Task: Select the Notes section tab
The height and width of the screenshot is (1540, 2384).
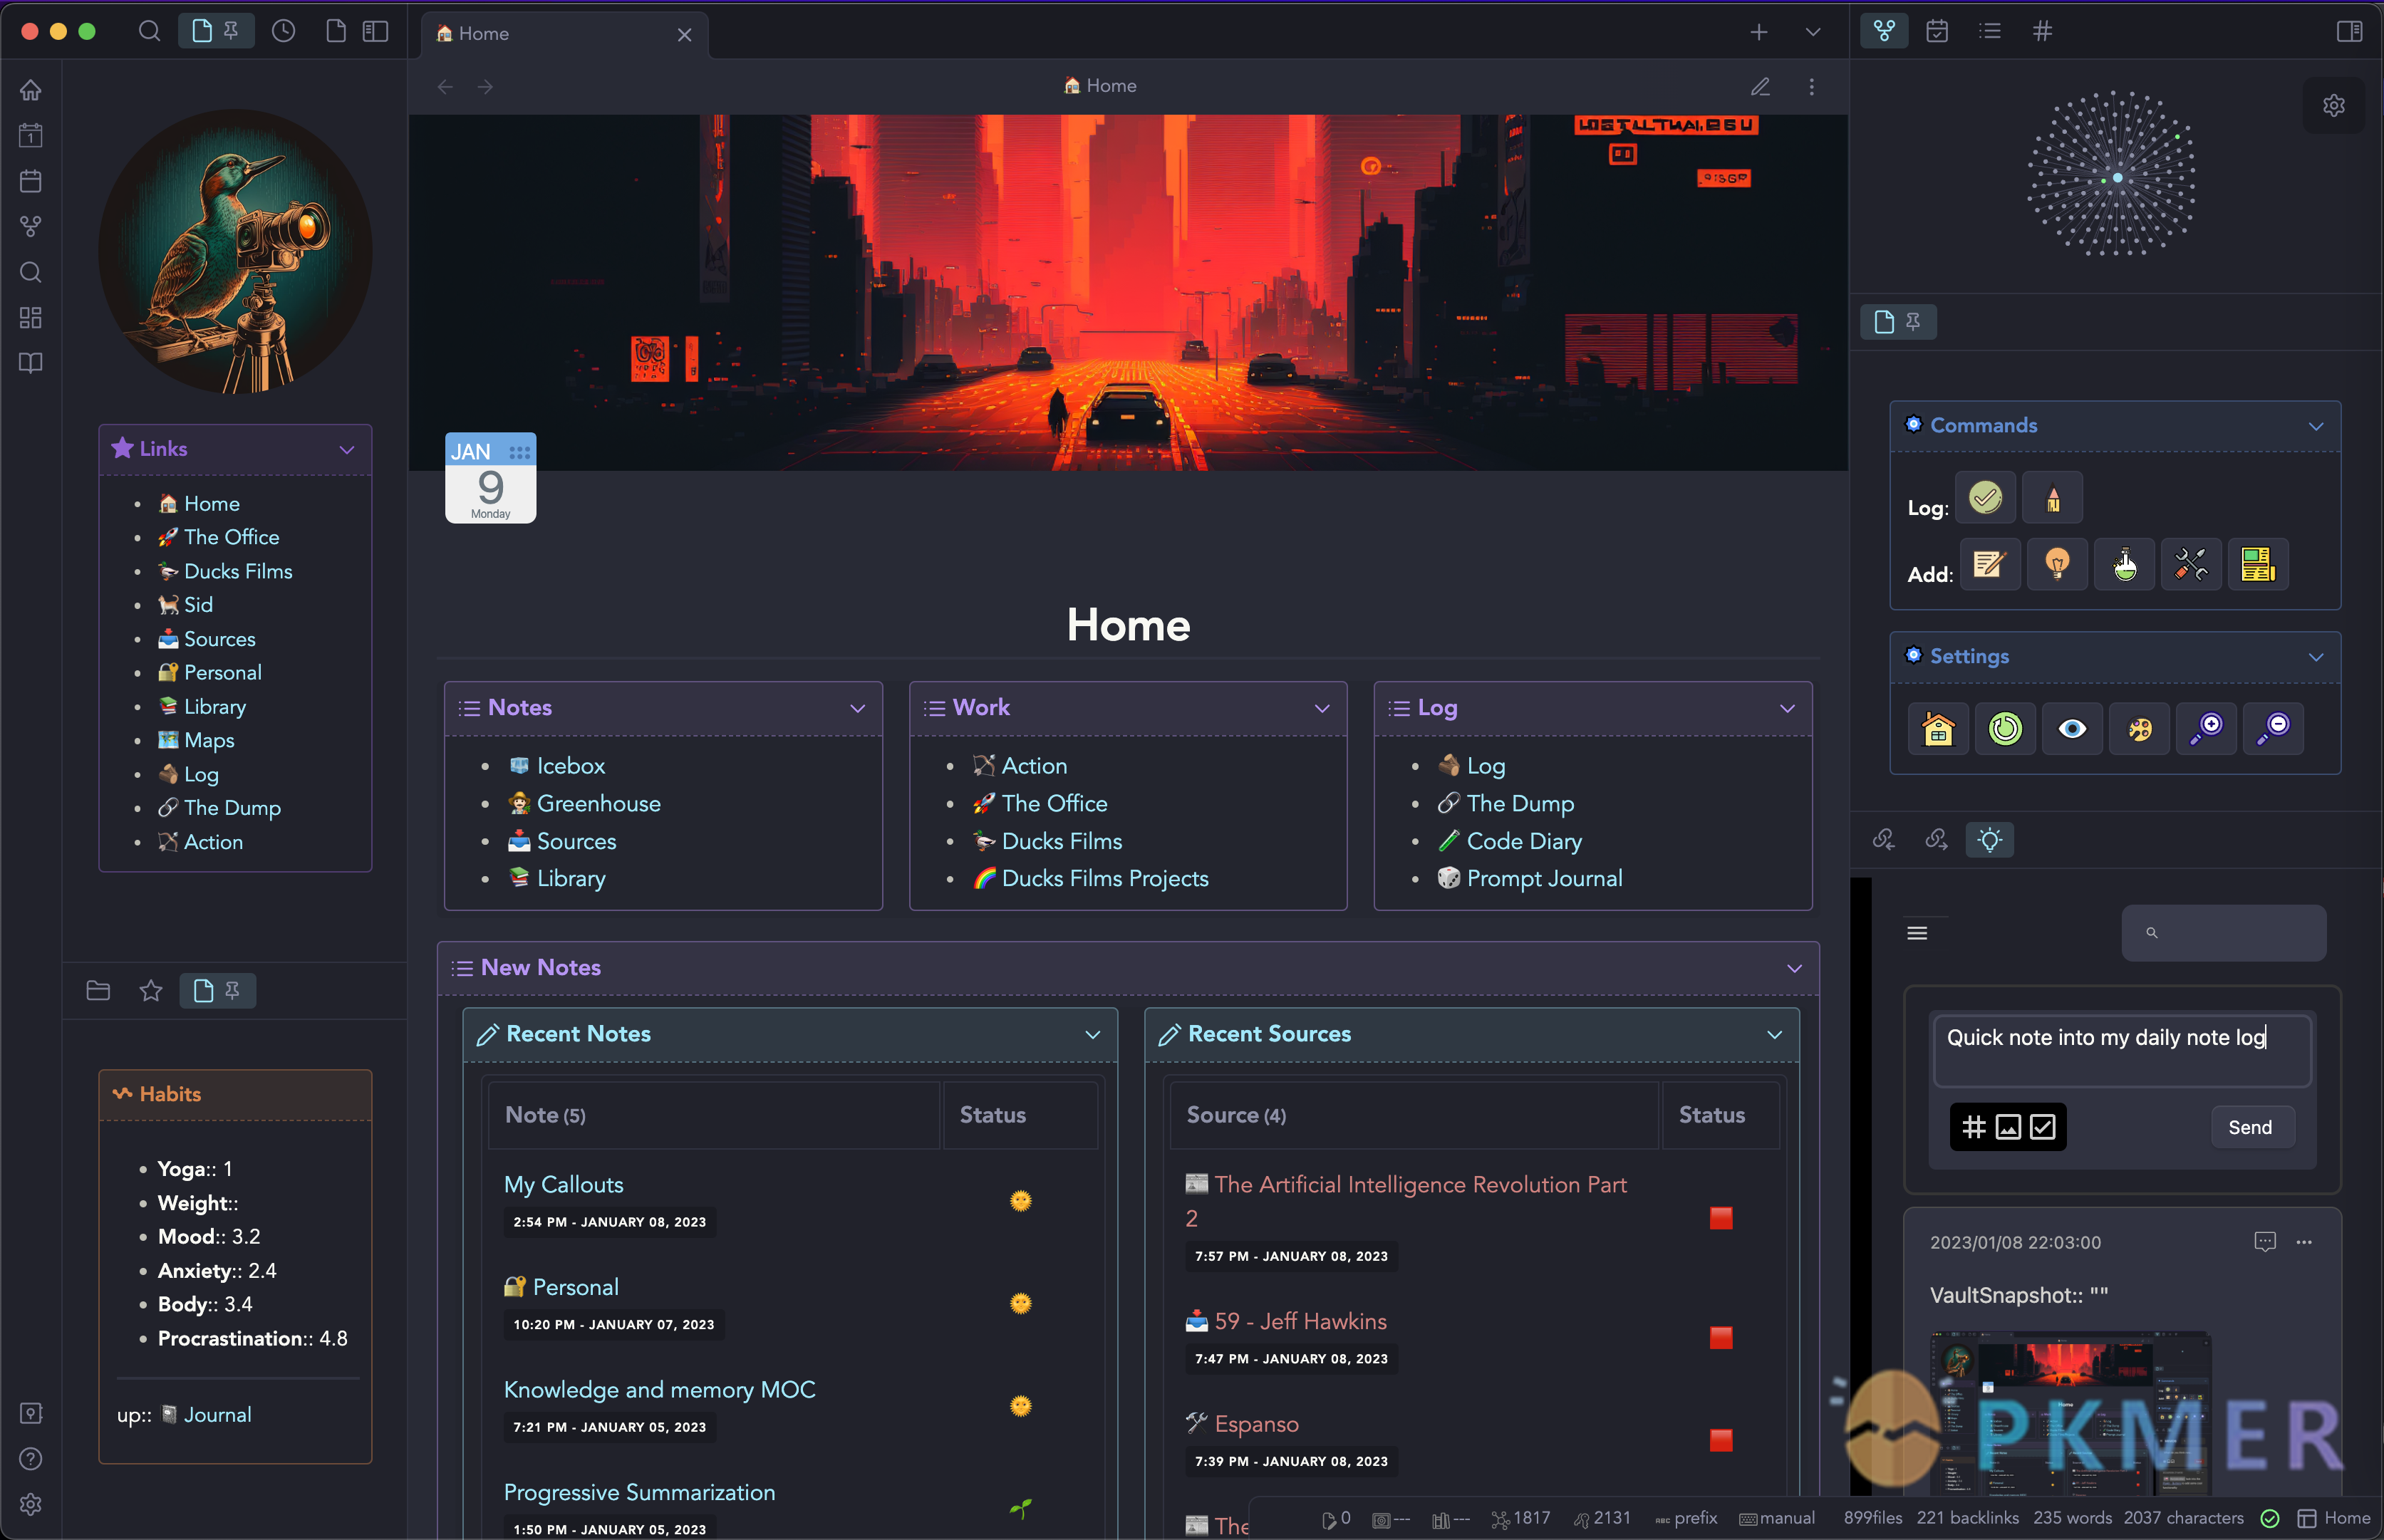Action: [518, 707]
